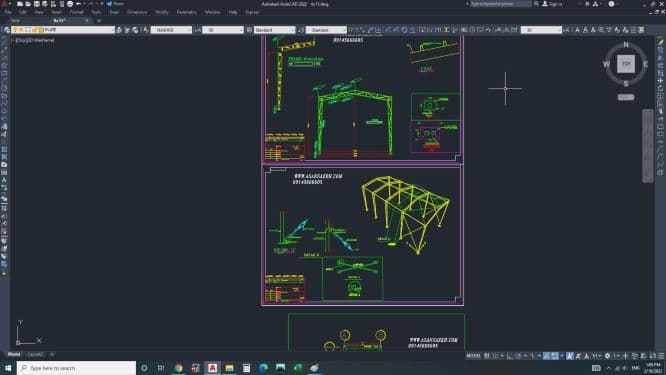Click the status bar Customization menu icon
The image size is (666, 375).
[x=661, y=356]
